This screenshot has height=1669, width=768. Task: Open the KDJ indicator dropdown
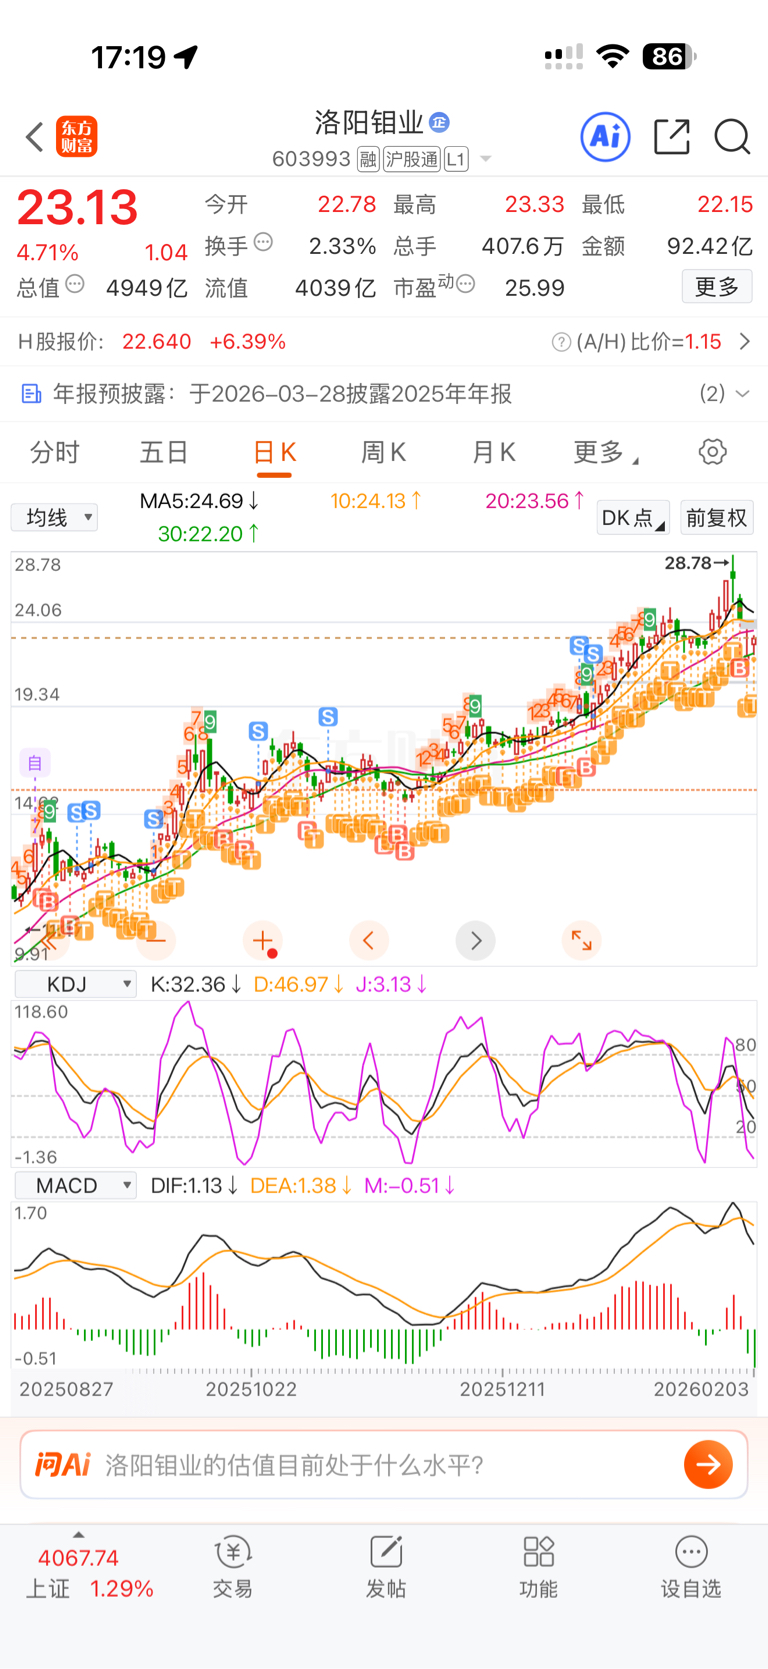point(76,984)
